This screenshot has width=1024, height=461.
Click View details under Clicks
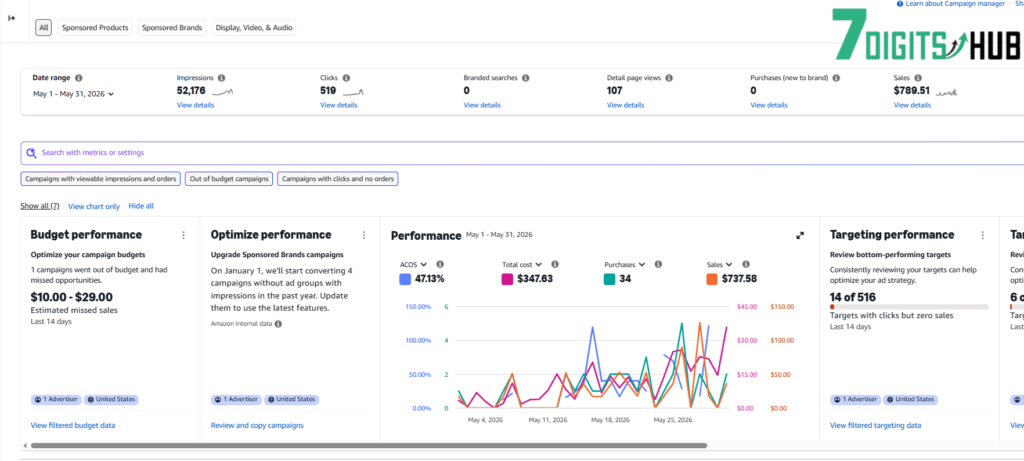point(338,105)
